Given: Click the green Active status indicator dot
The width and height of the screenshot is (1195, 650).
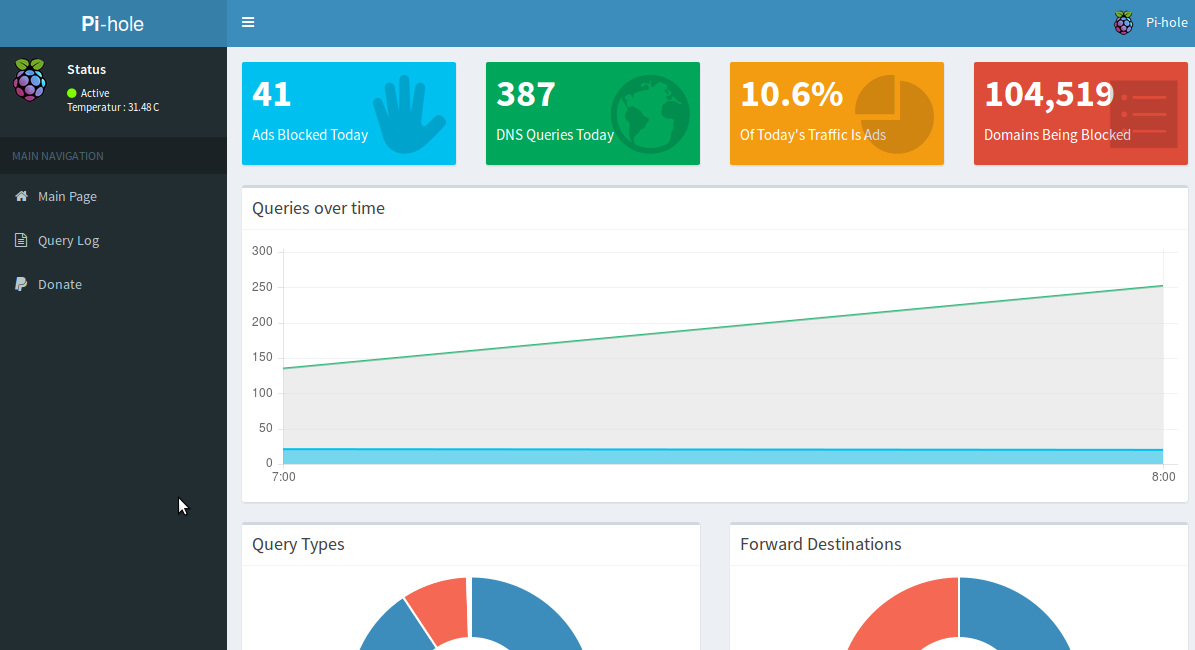Looking at the screenshot, I should [72, 93].
